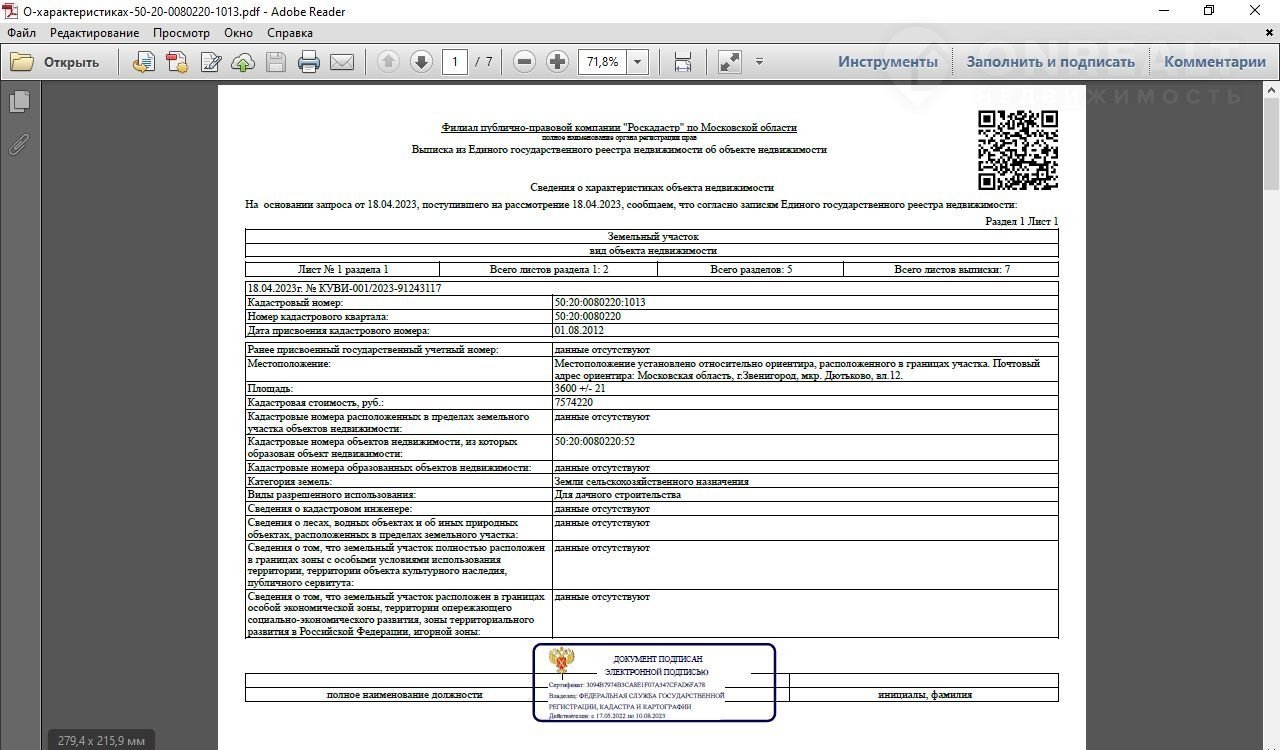Open the Просмотр menu
The height and width of the screenshot is (750, 1280).
click(181, 33)
